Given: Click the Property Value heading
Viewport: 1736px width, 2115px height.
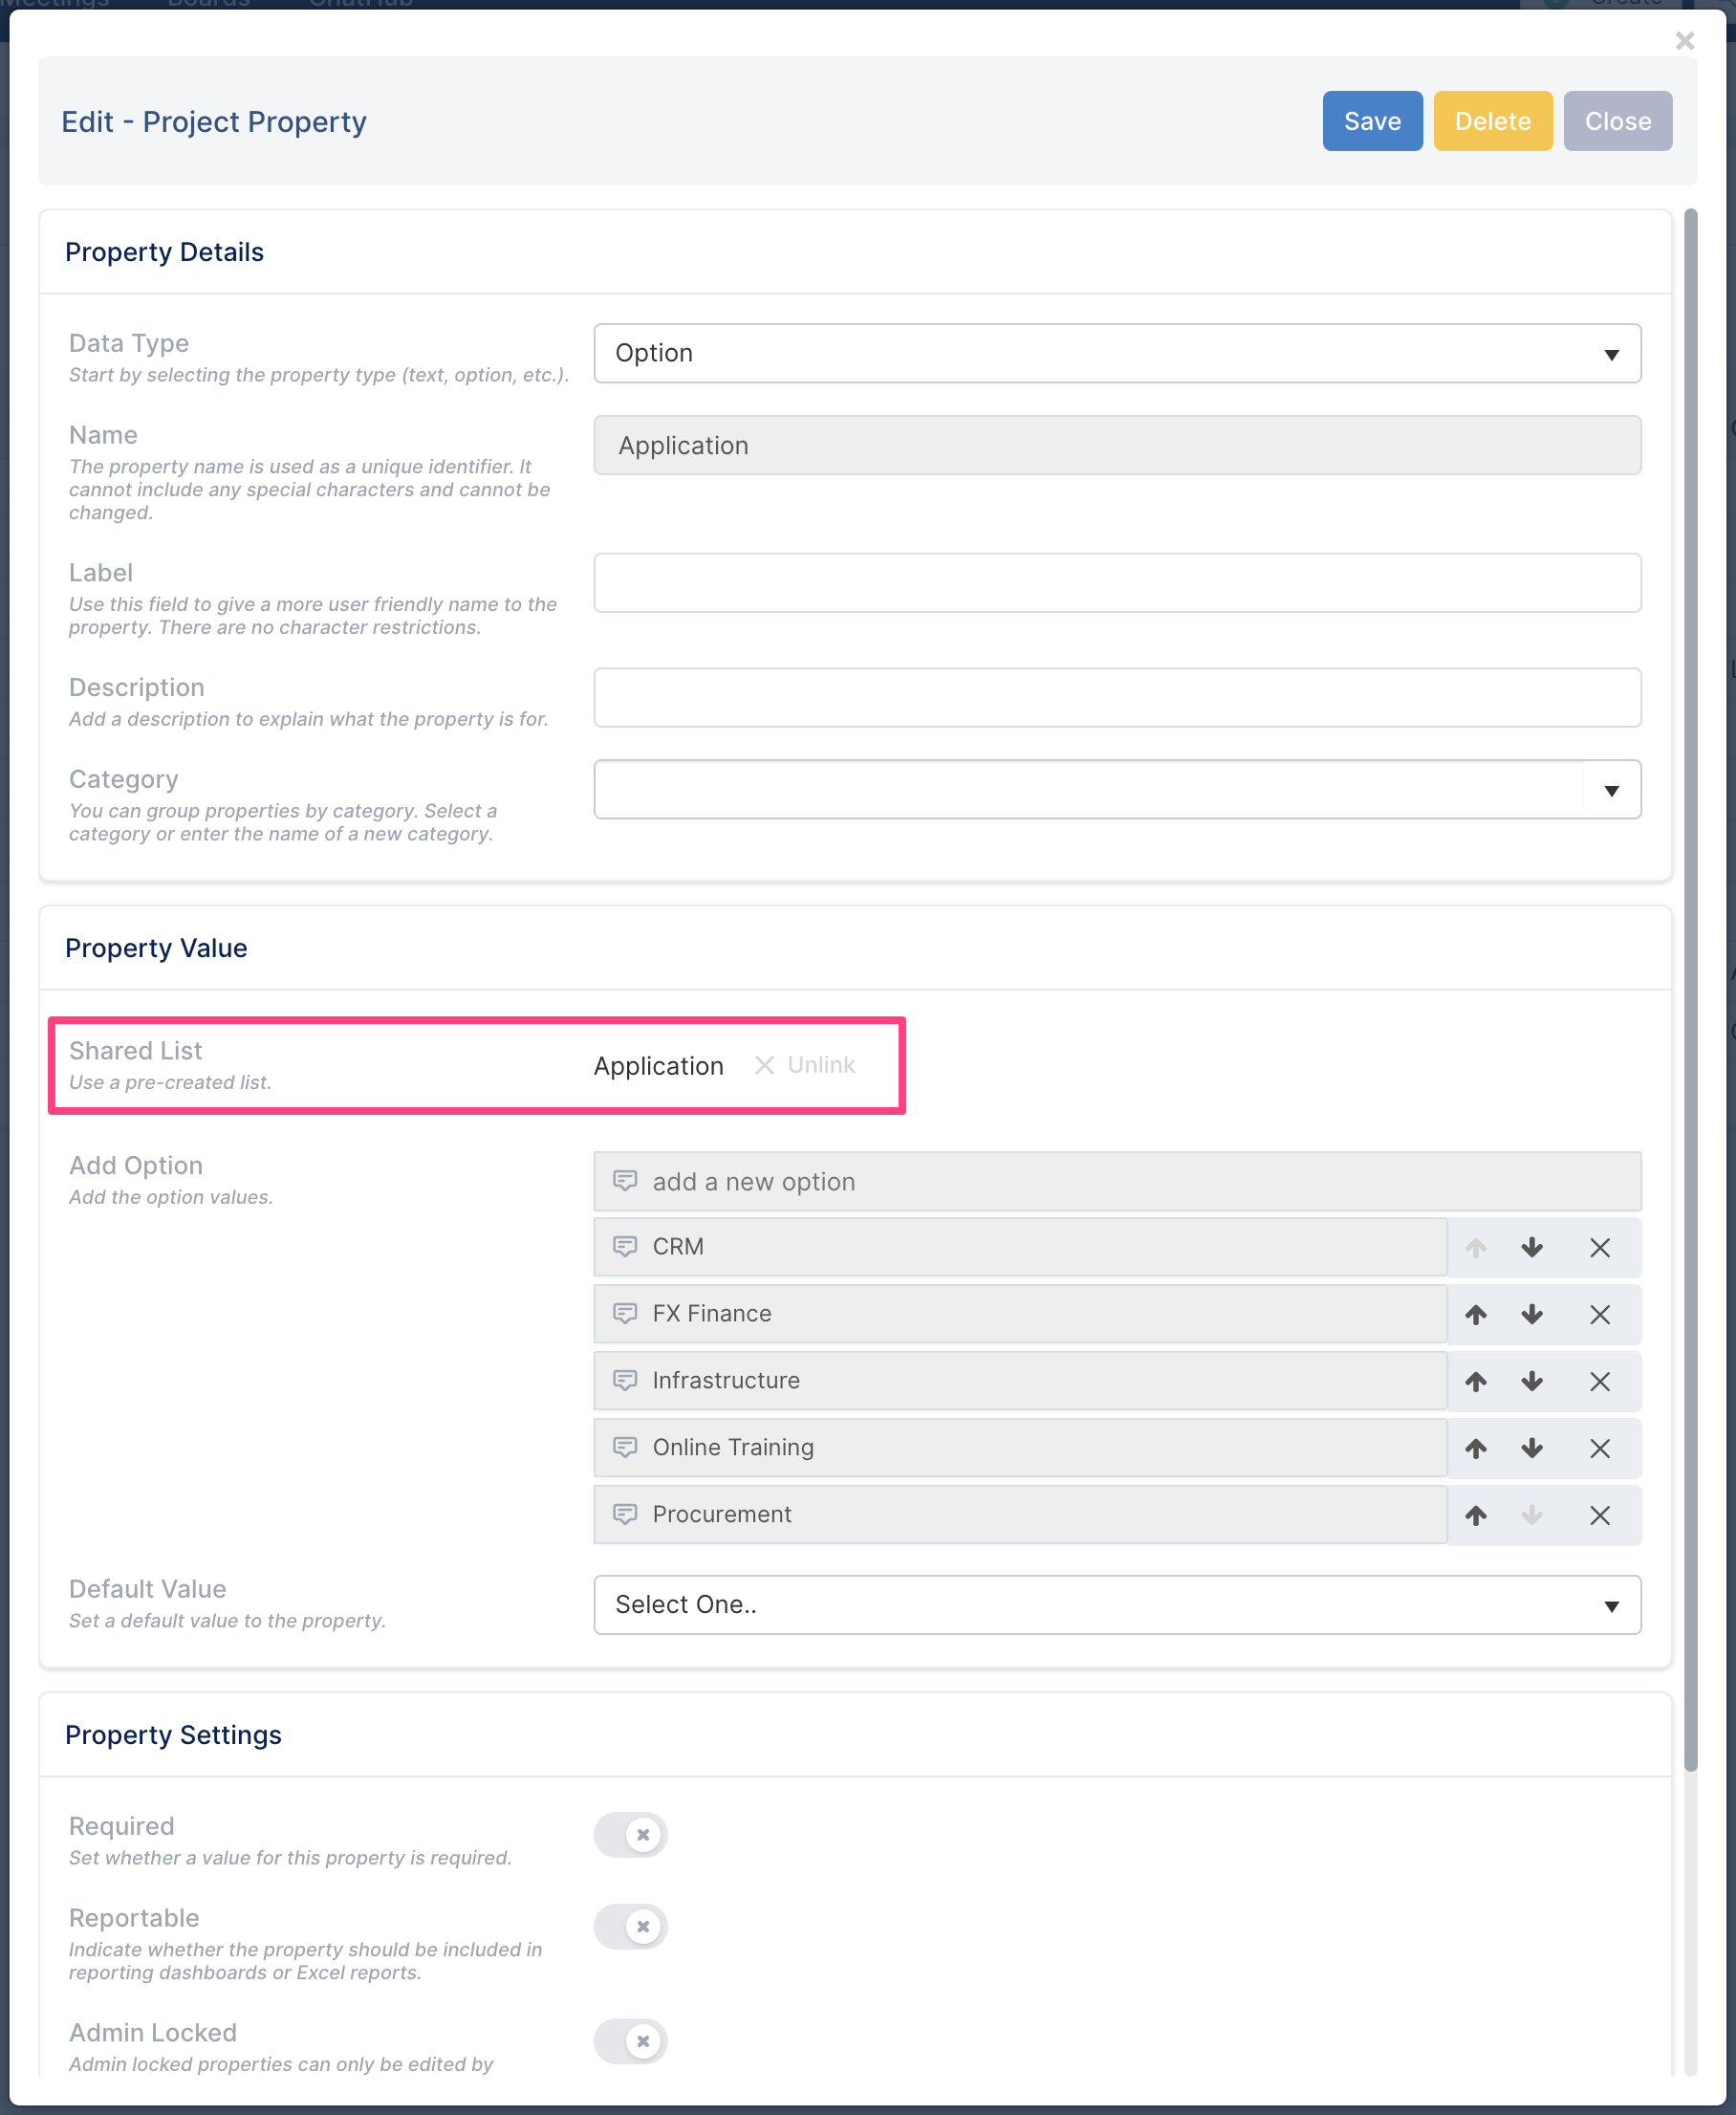Looking at the screenshot, I should pos(156,948).
